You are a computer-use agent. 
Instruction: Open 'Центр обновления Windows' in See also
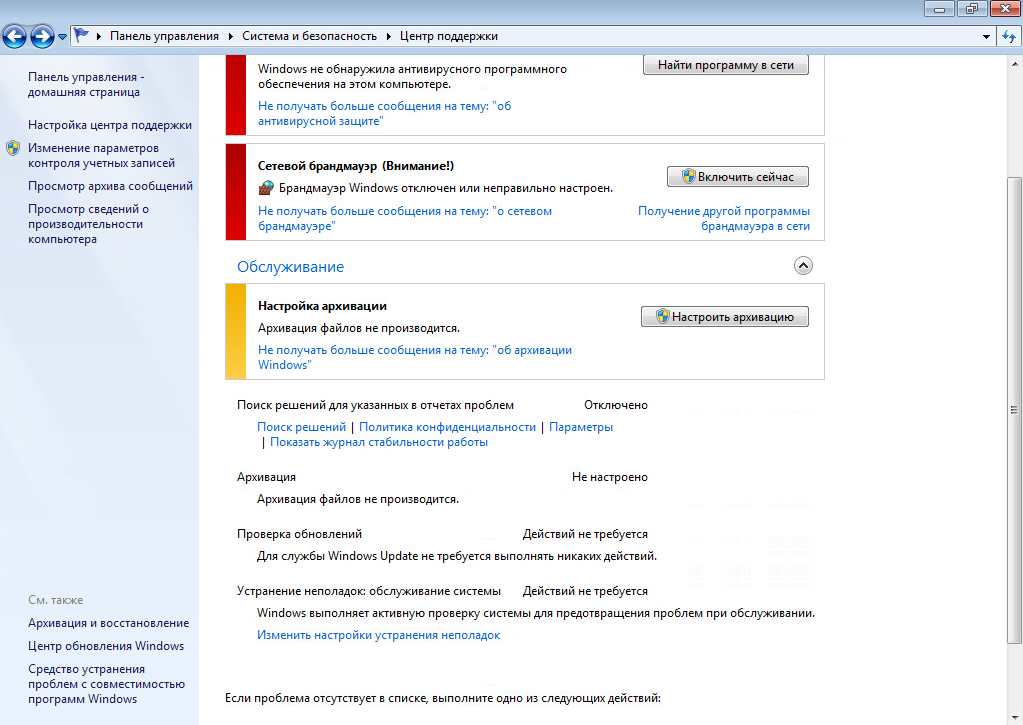(x=105, y=645)
